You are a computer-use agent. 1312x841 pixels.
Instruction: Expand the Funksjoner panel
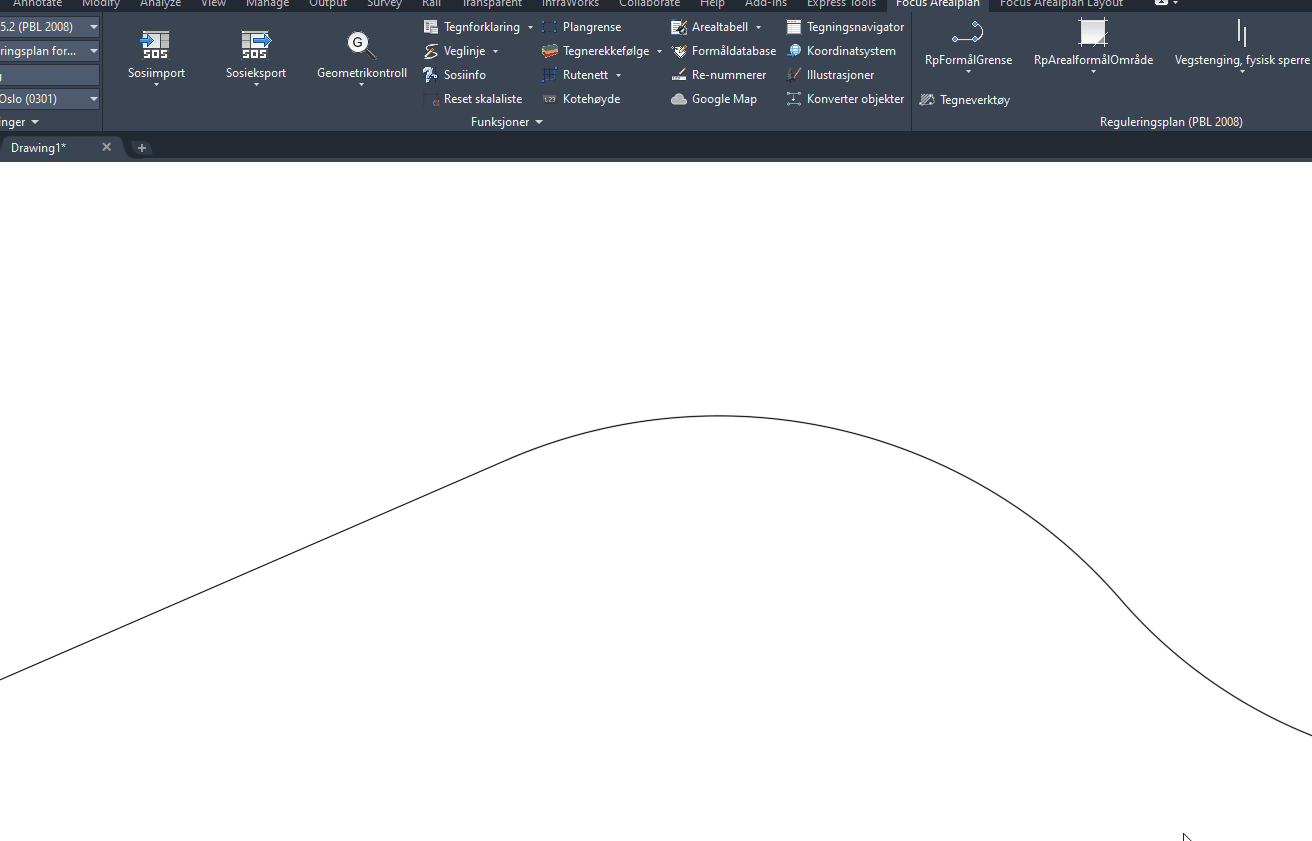tap(507, 122)
